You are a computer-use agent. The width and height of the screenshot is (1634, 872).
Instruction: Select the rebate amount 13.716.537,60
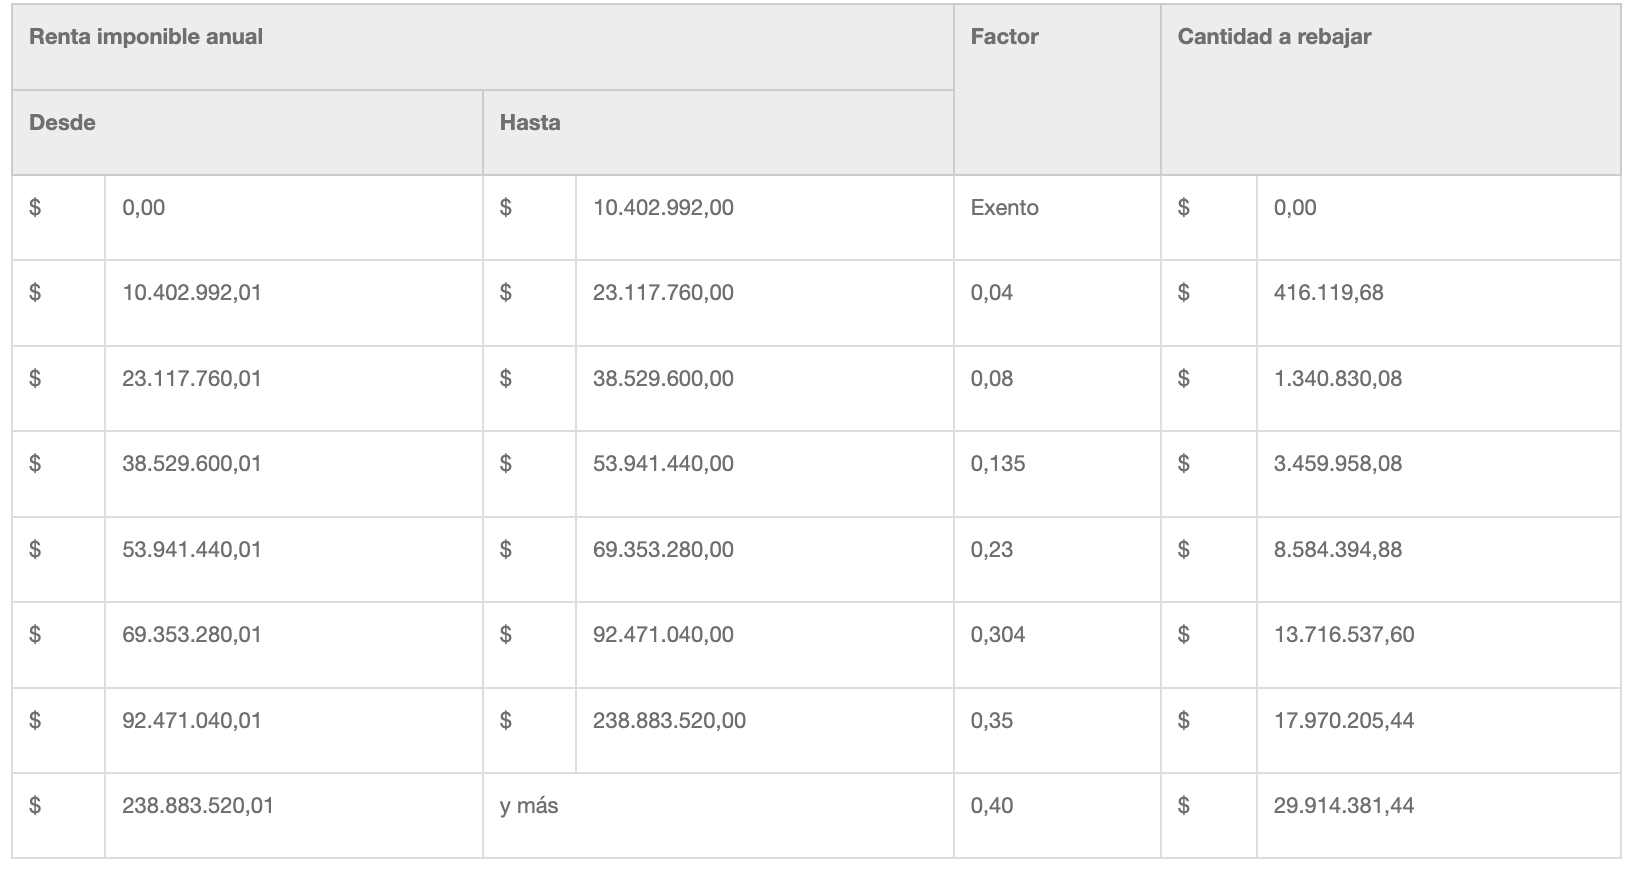point(1344,635)
